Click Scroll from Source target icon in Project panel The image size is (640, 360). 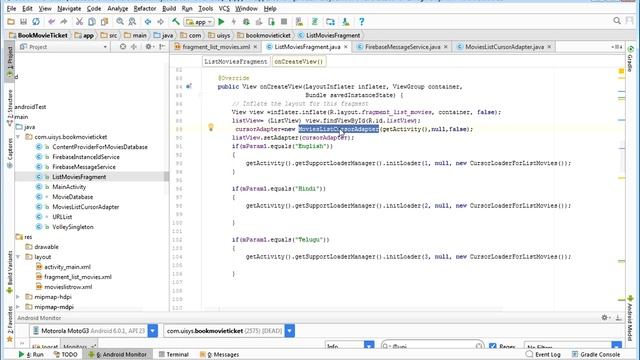pyautogui.click(x=123, y=47)
